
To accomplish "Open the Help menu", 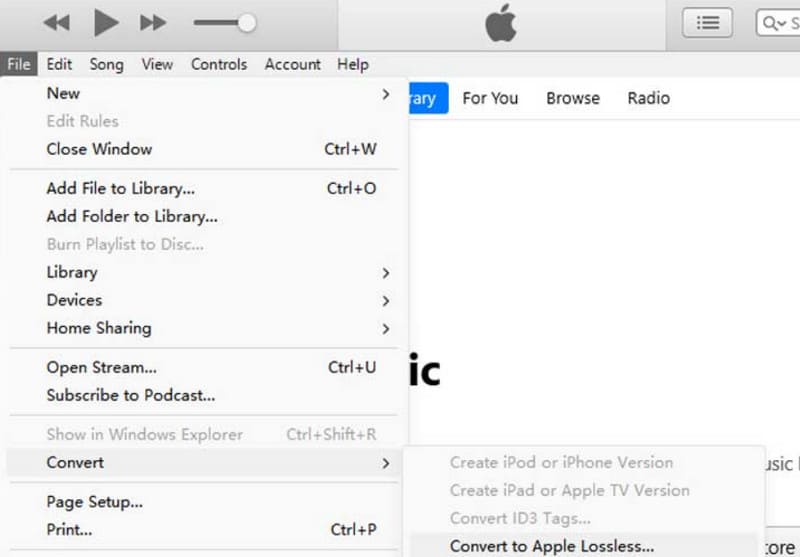I will [x=353, y=64].
